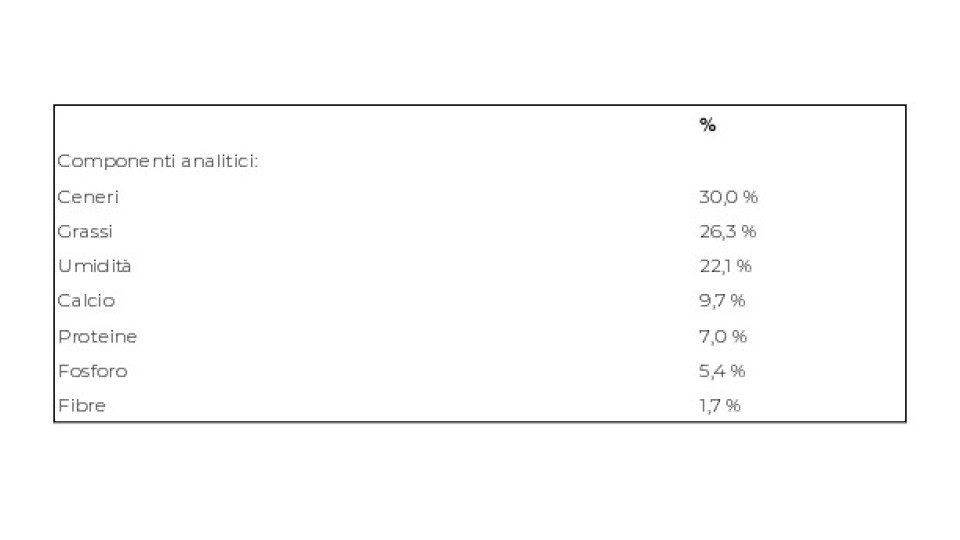Screen dimensions: 960x540
Task: Click the Ceneri row label
Action: pos(88,197)
